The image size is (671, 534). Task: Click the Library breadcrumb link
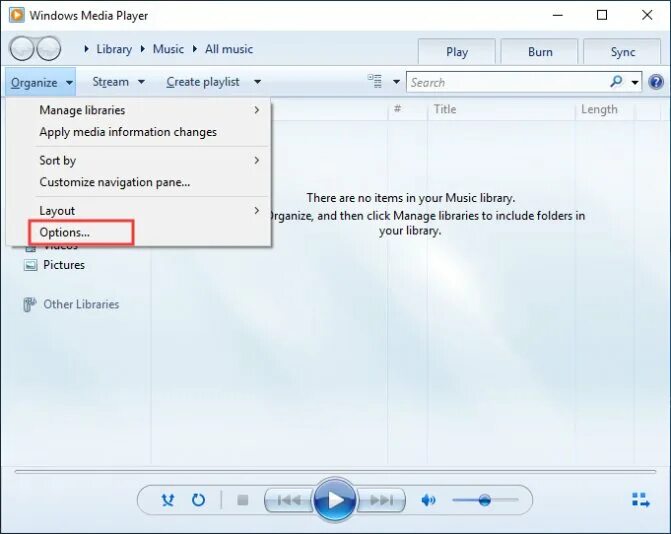[114, 49]
